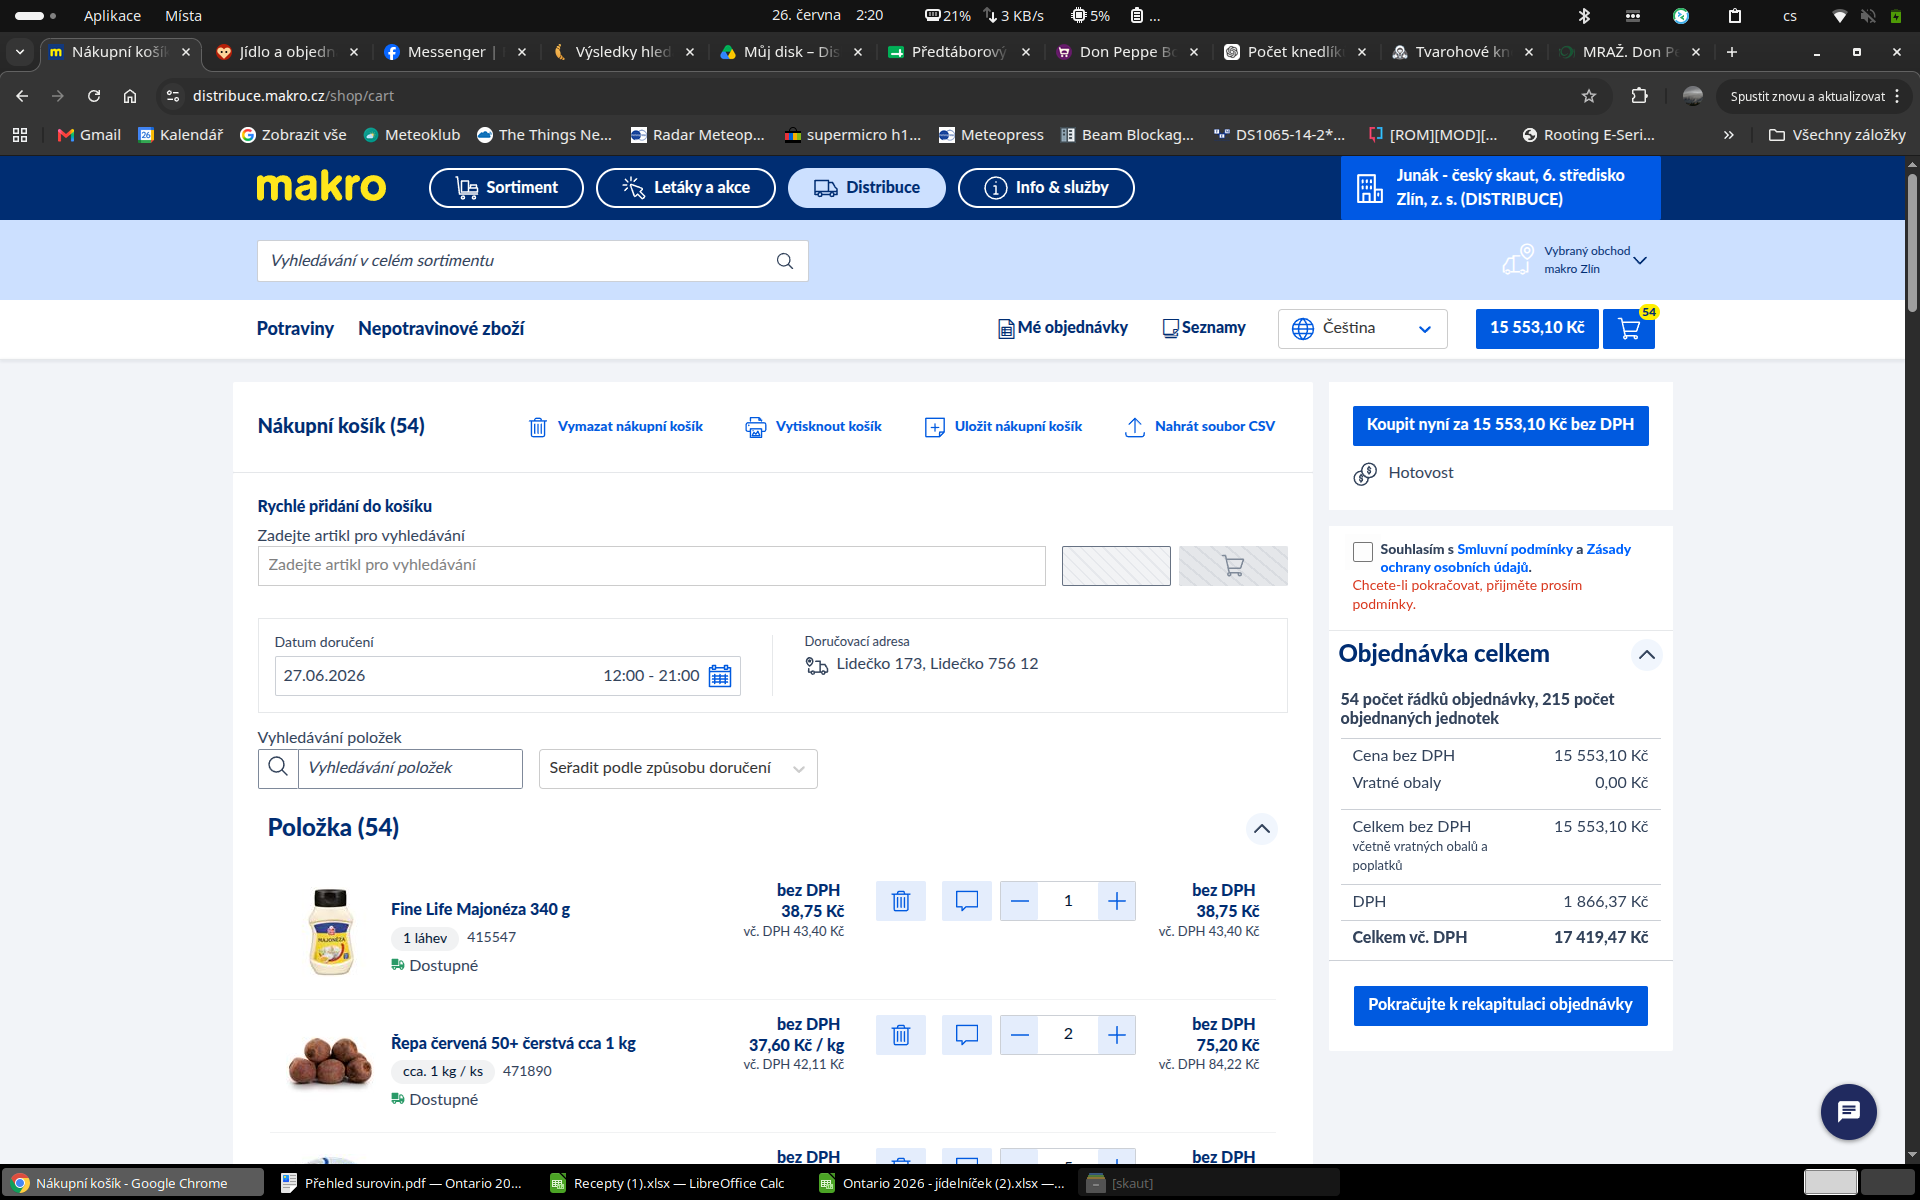Open the chat support bubble
The height and width of the screenshot is (1200, 1920).
coord(1848,1111)
